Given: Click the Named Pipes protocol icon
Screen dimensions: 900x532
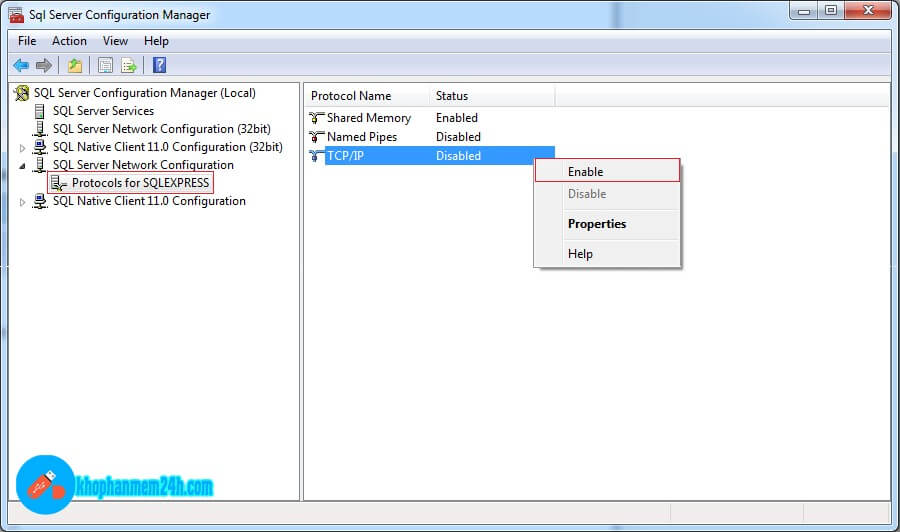Looking at the screenshot, I should point(317,137).
